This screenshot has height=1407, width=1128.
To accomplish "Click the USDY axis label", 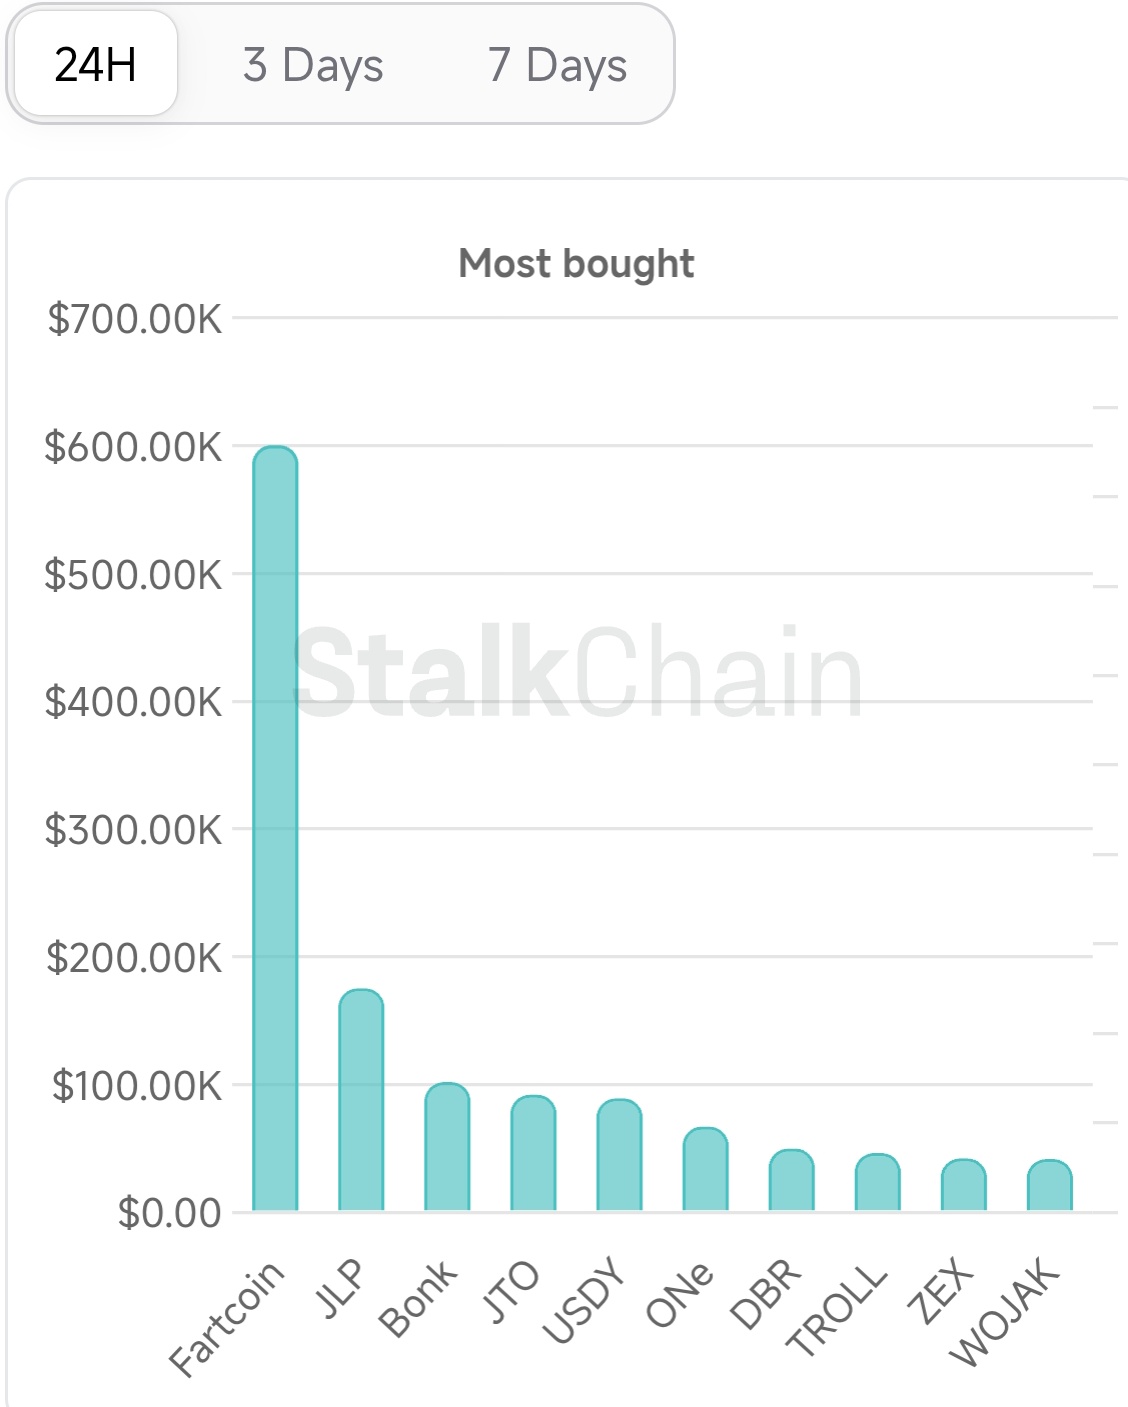I will 586,1299.
